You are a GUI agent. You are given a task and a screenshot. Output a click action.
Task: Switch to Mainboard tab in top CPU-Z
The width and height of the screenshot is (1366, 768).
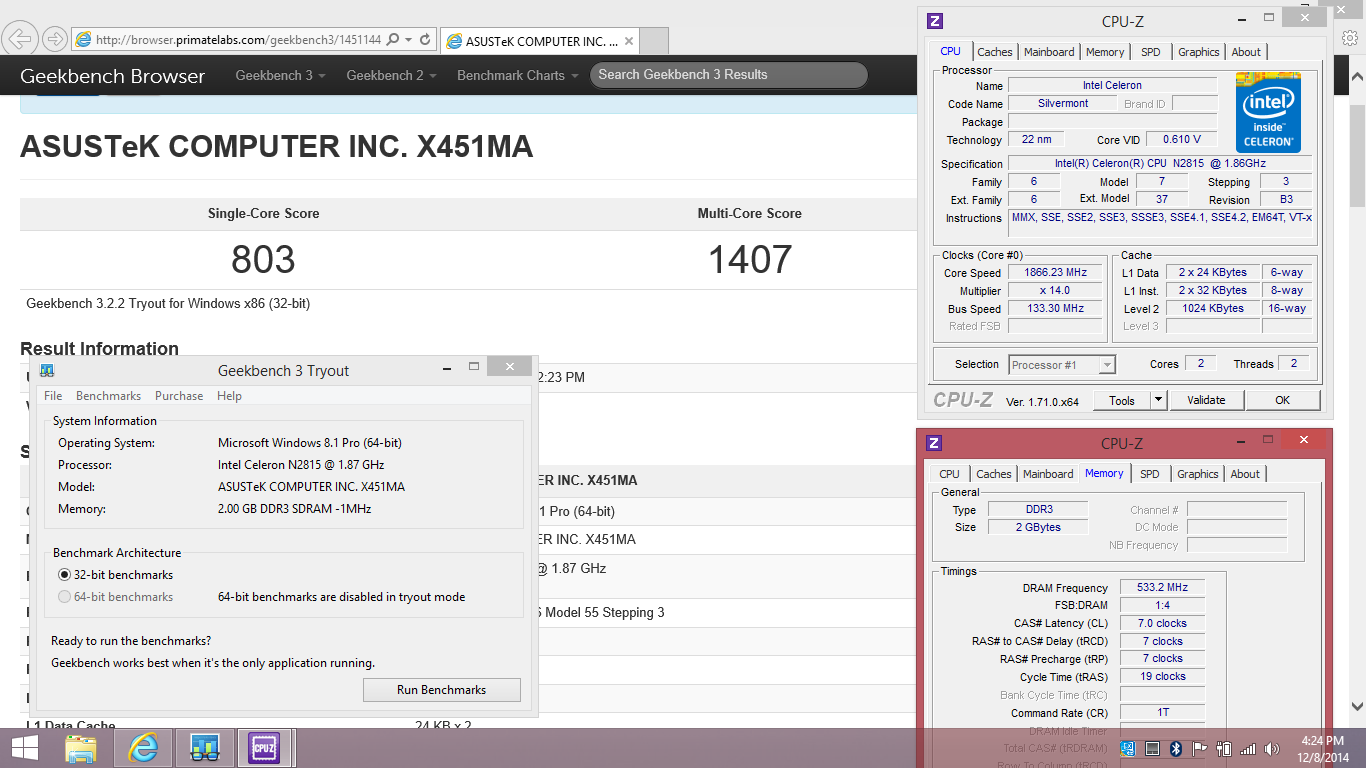click(1049, 52)
